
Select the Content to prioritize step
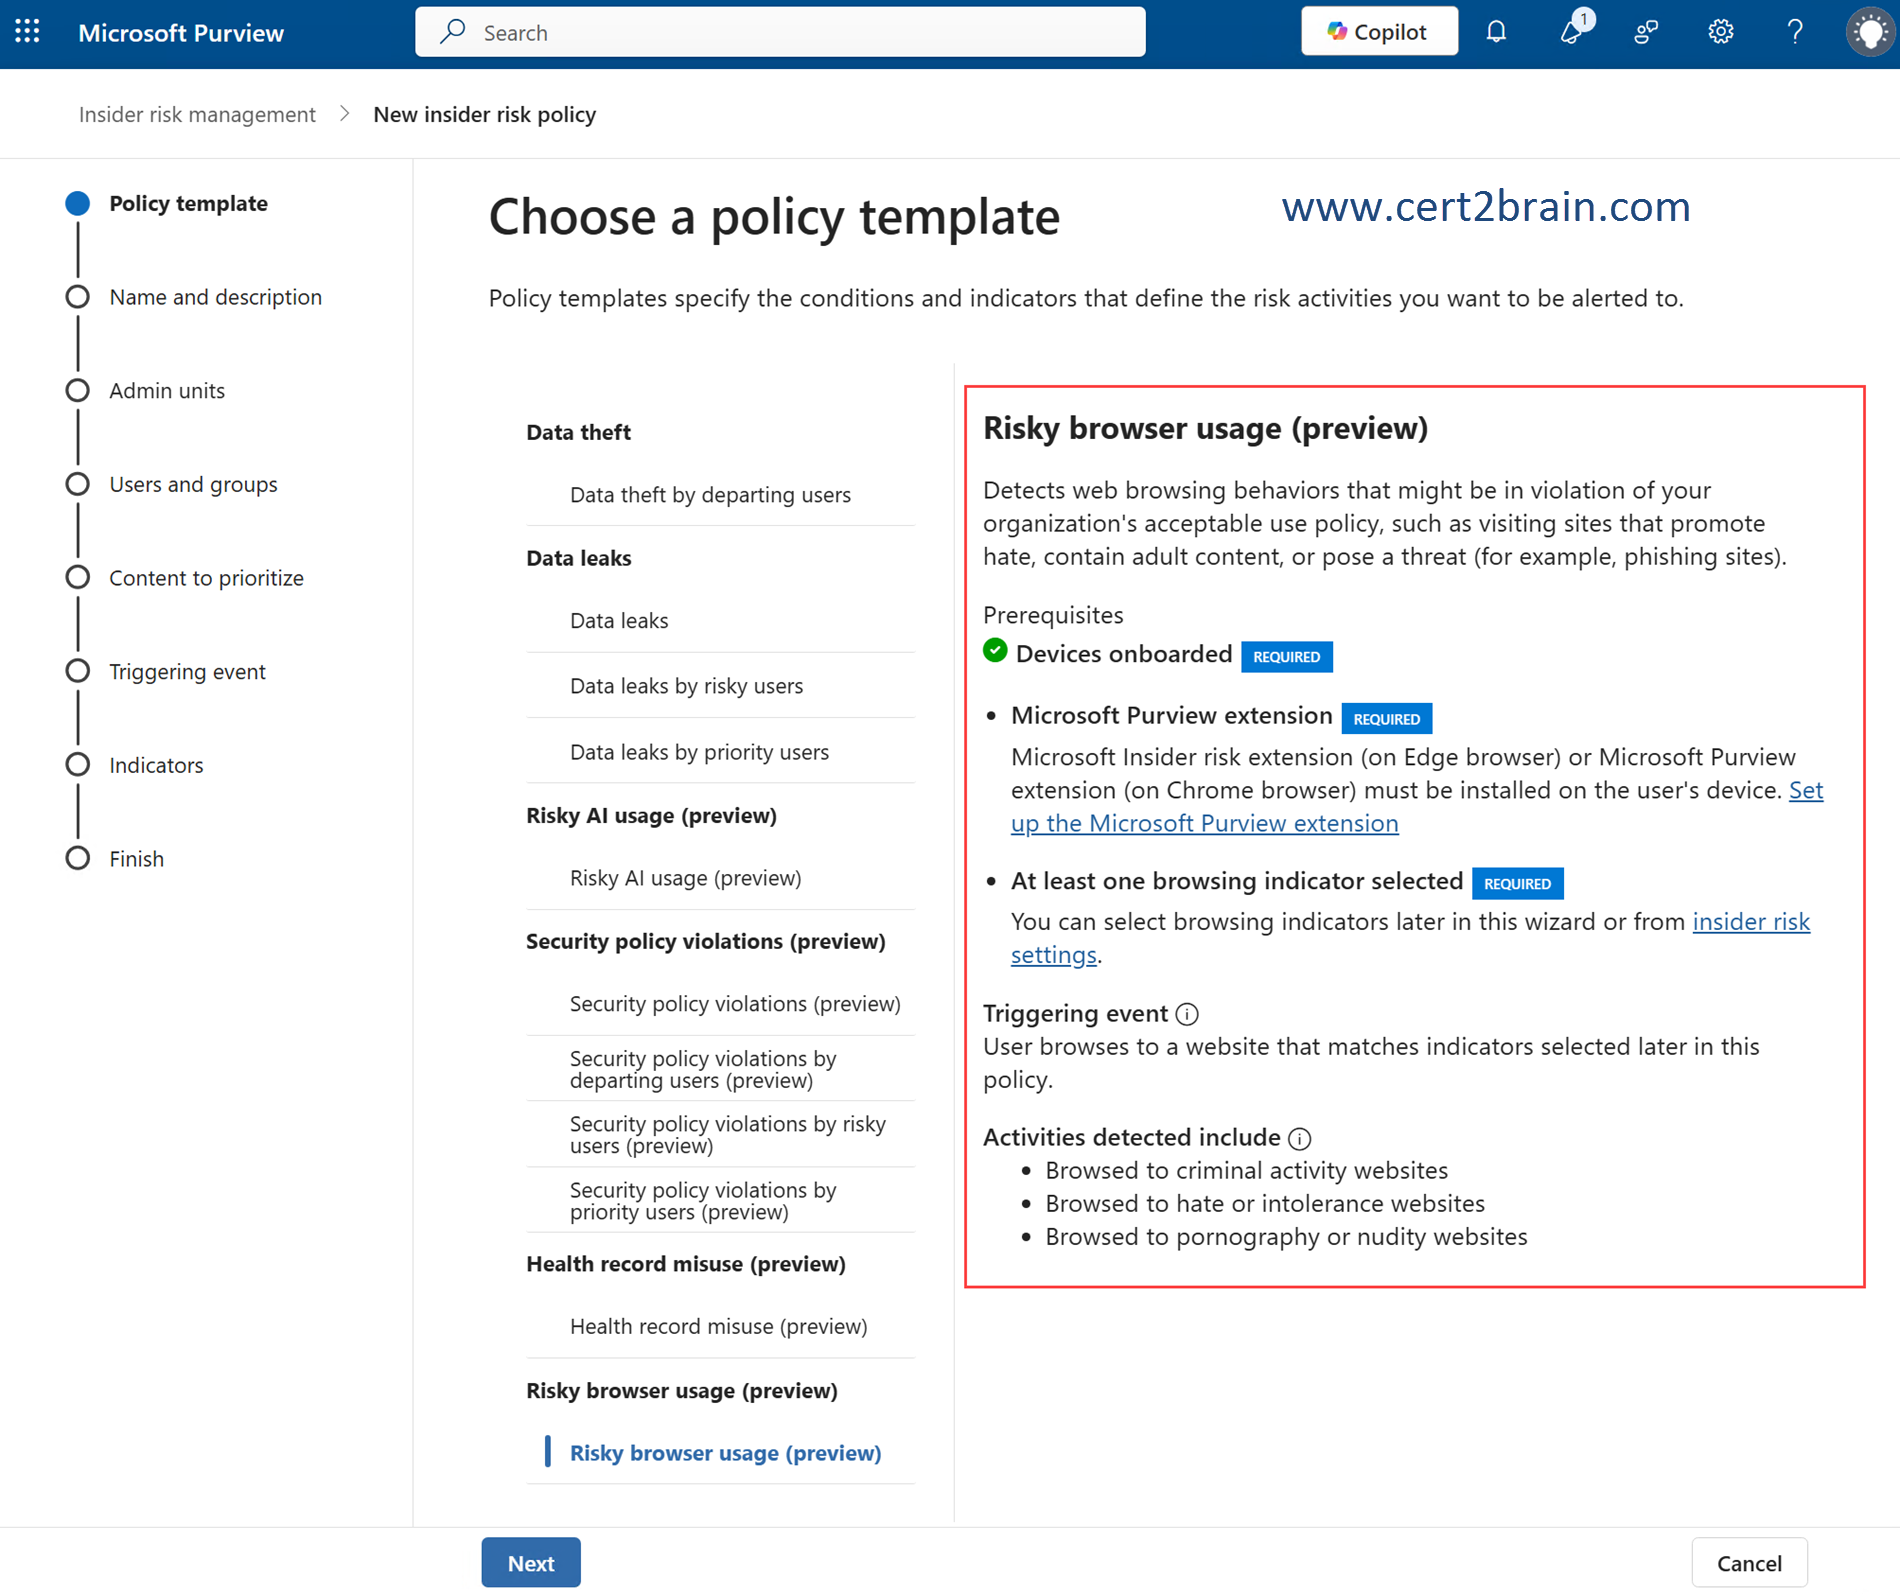(x=185, y=578)
